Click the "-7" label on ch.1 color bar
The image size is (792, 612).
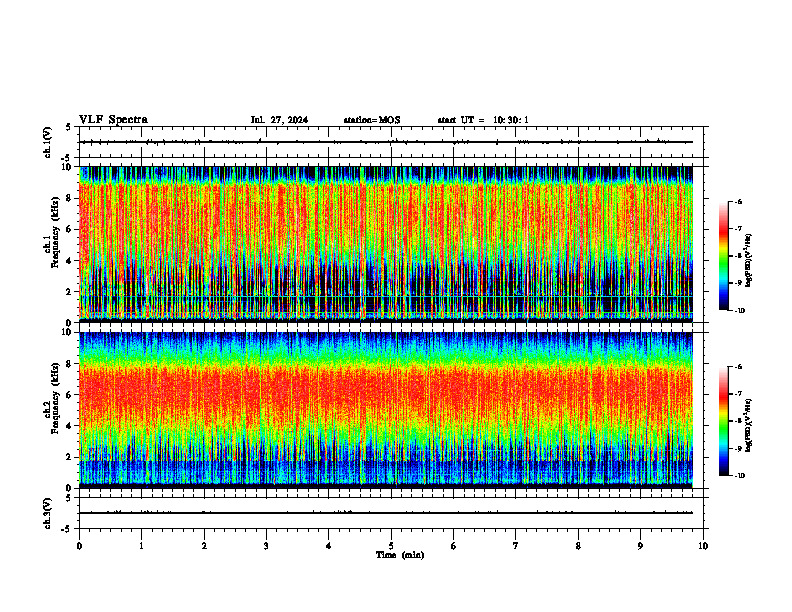point(738,229)
